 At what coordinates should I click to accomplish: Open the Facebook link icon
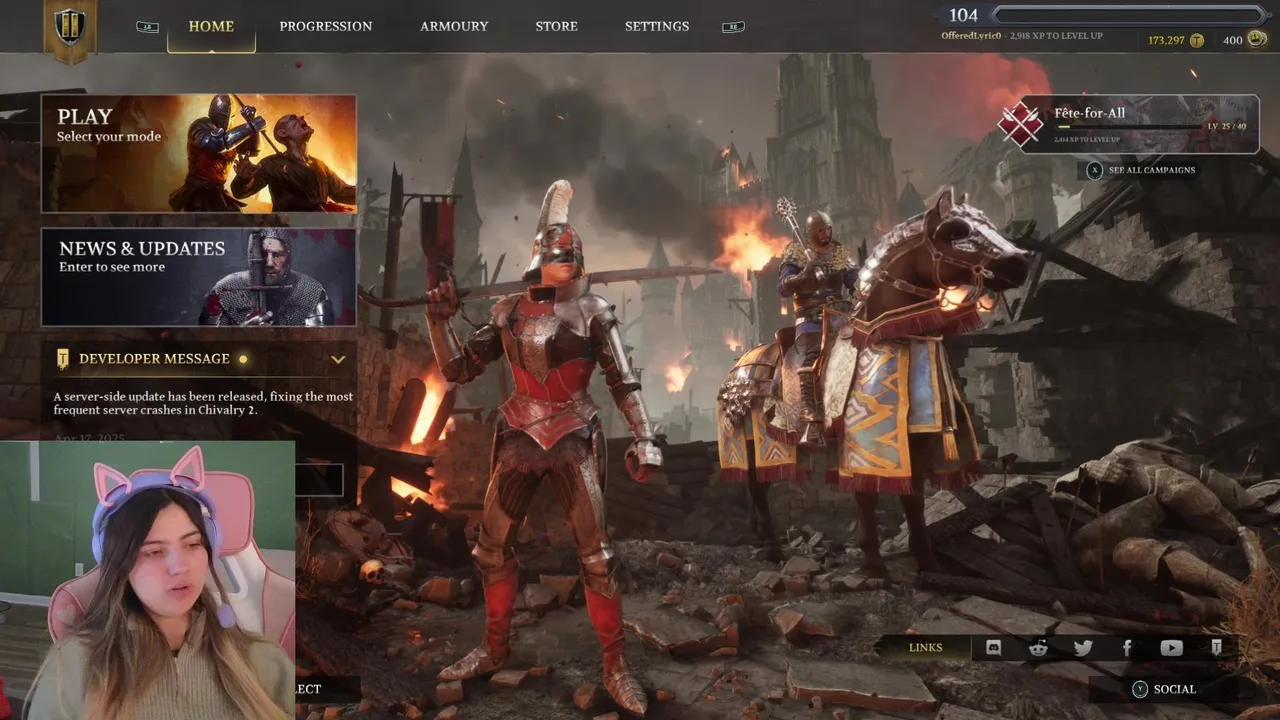[x=1127, y=648]
